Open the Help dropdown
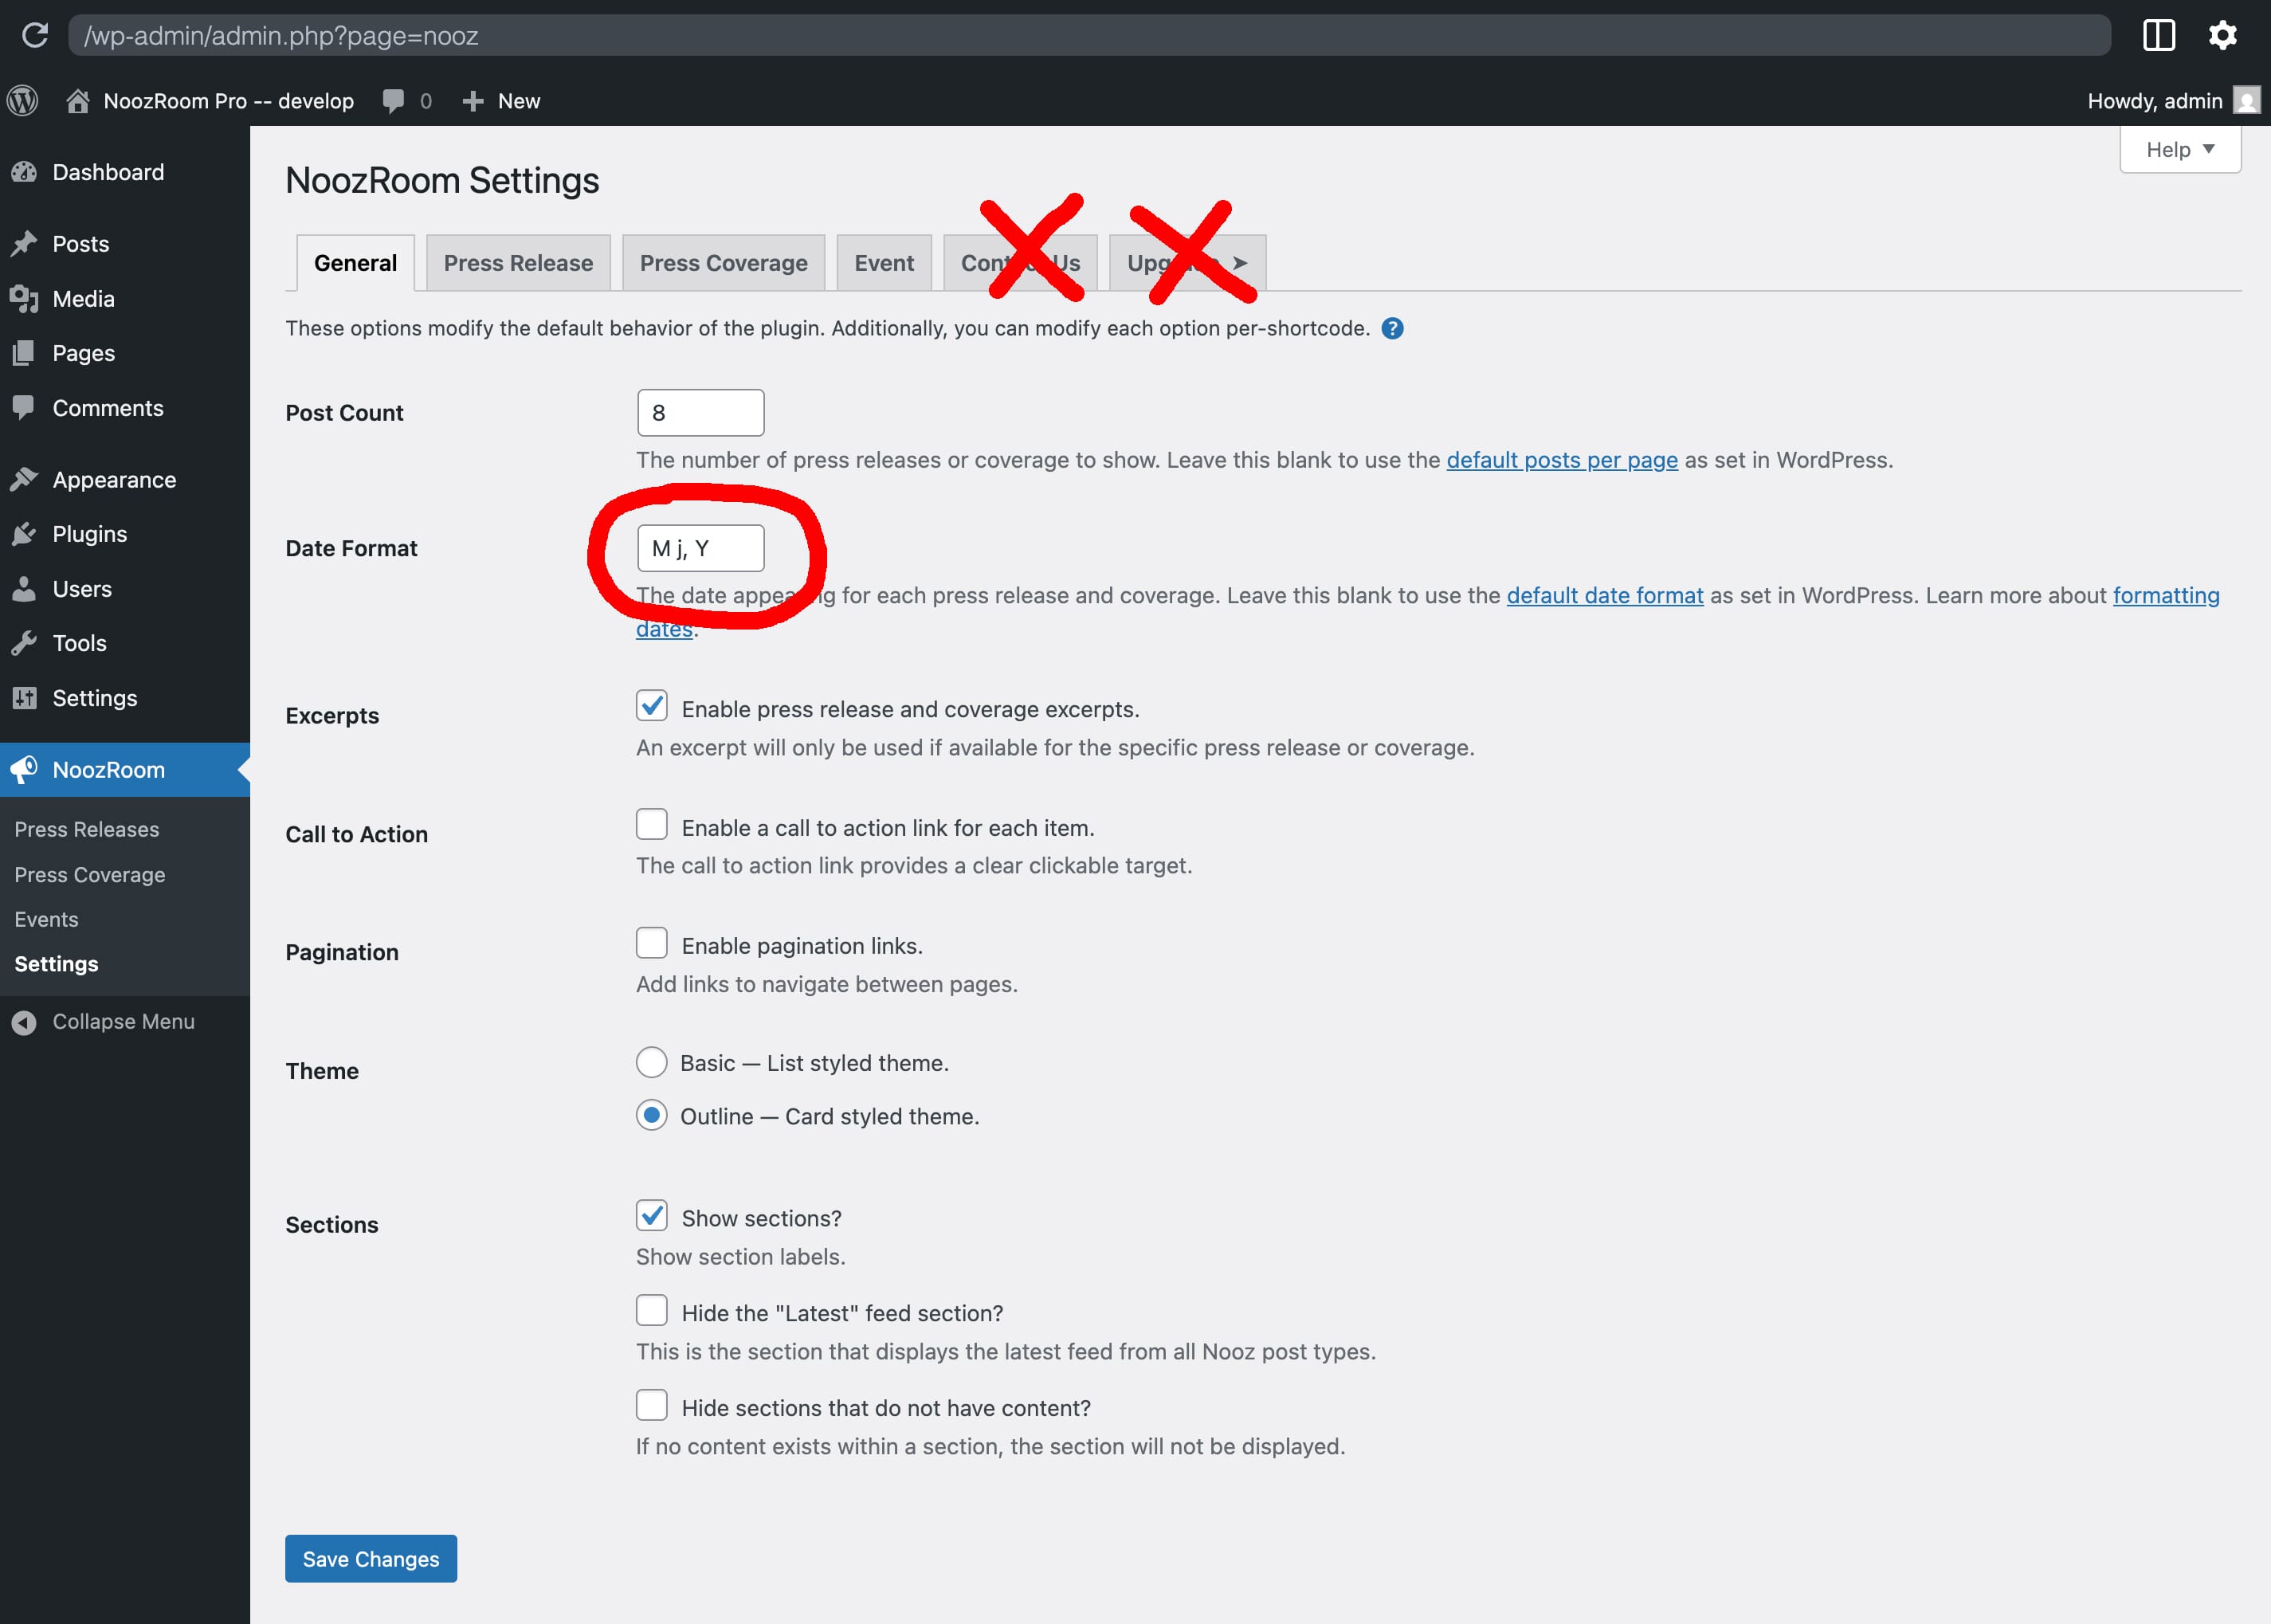 tap(2180, 149)
